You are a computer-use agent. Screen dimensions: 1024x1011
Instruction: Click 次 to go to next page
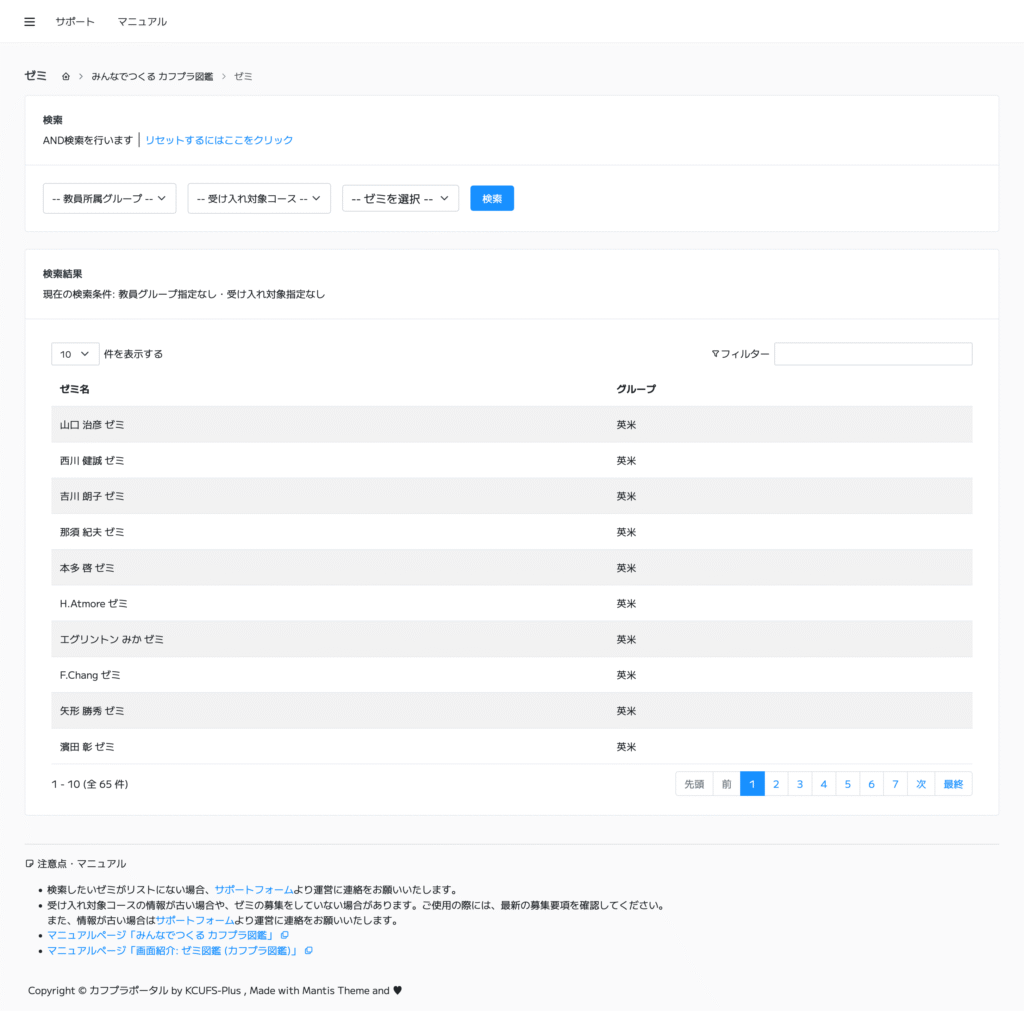tap(921, 784)
